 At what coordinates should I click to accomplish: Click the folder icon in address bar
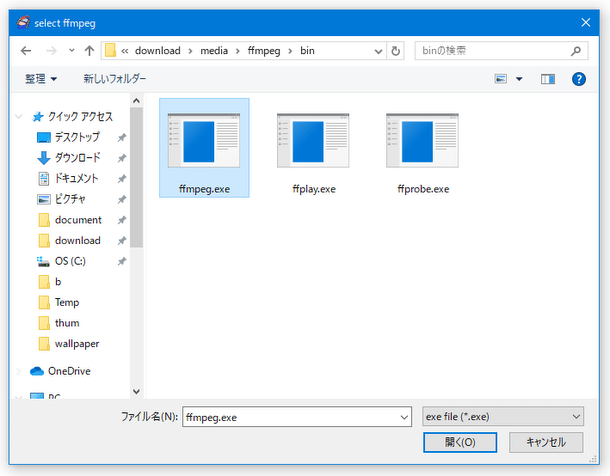click(x=110, y=51)
